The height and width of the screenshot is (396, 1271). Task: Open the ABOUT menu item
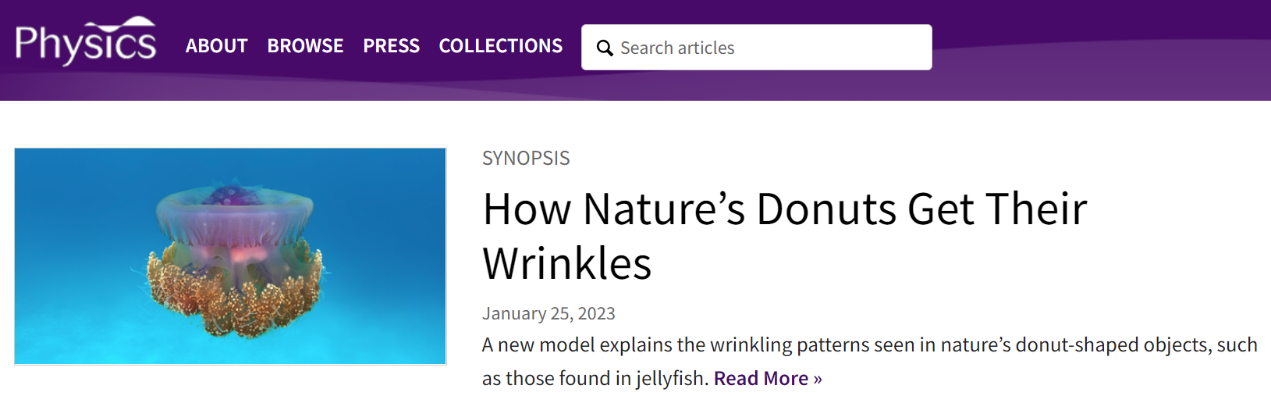tap(216, 46)
